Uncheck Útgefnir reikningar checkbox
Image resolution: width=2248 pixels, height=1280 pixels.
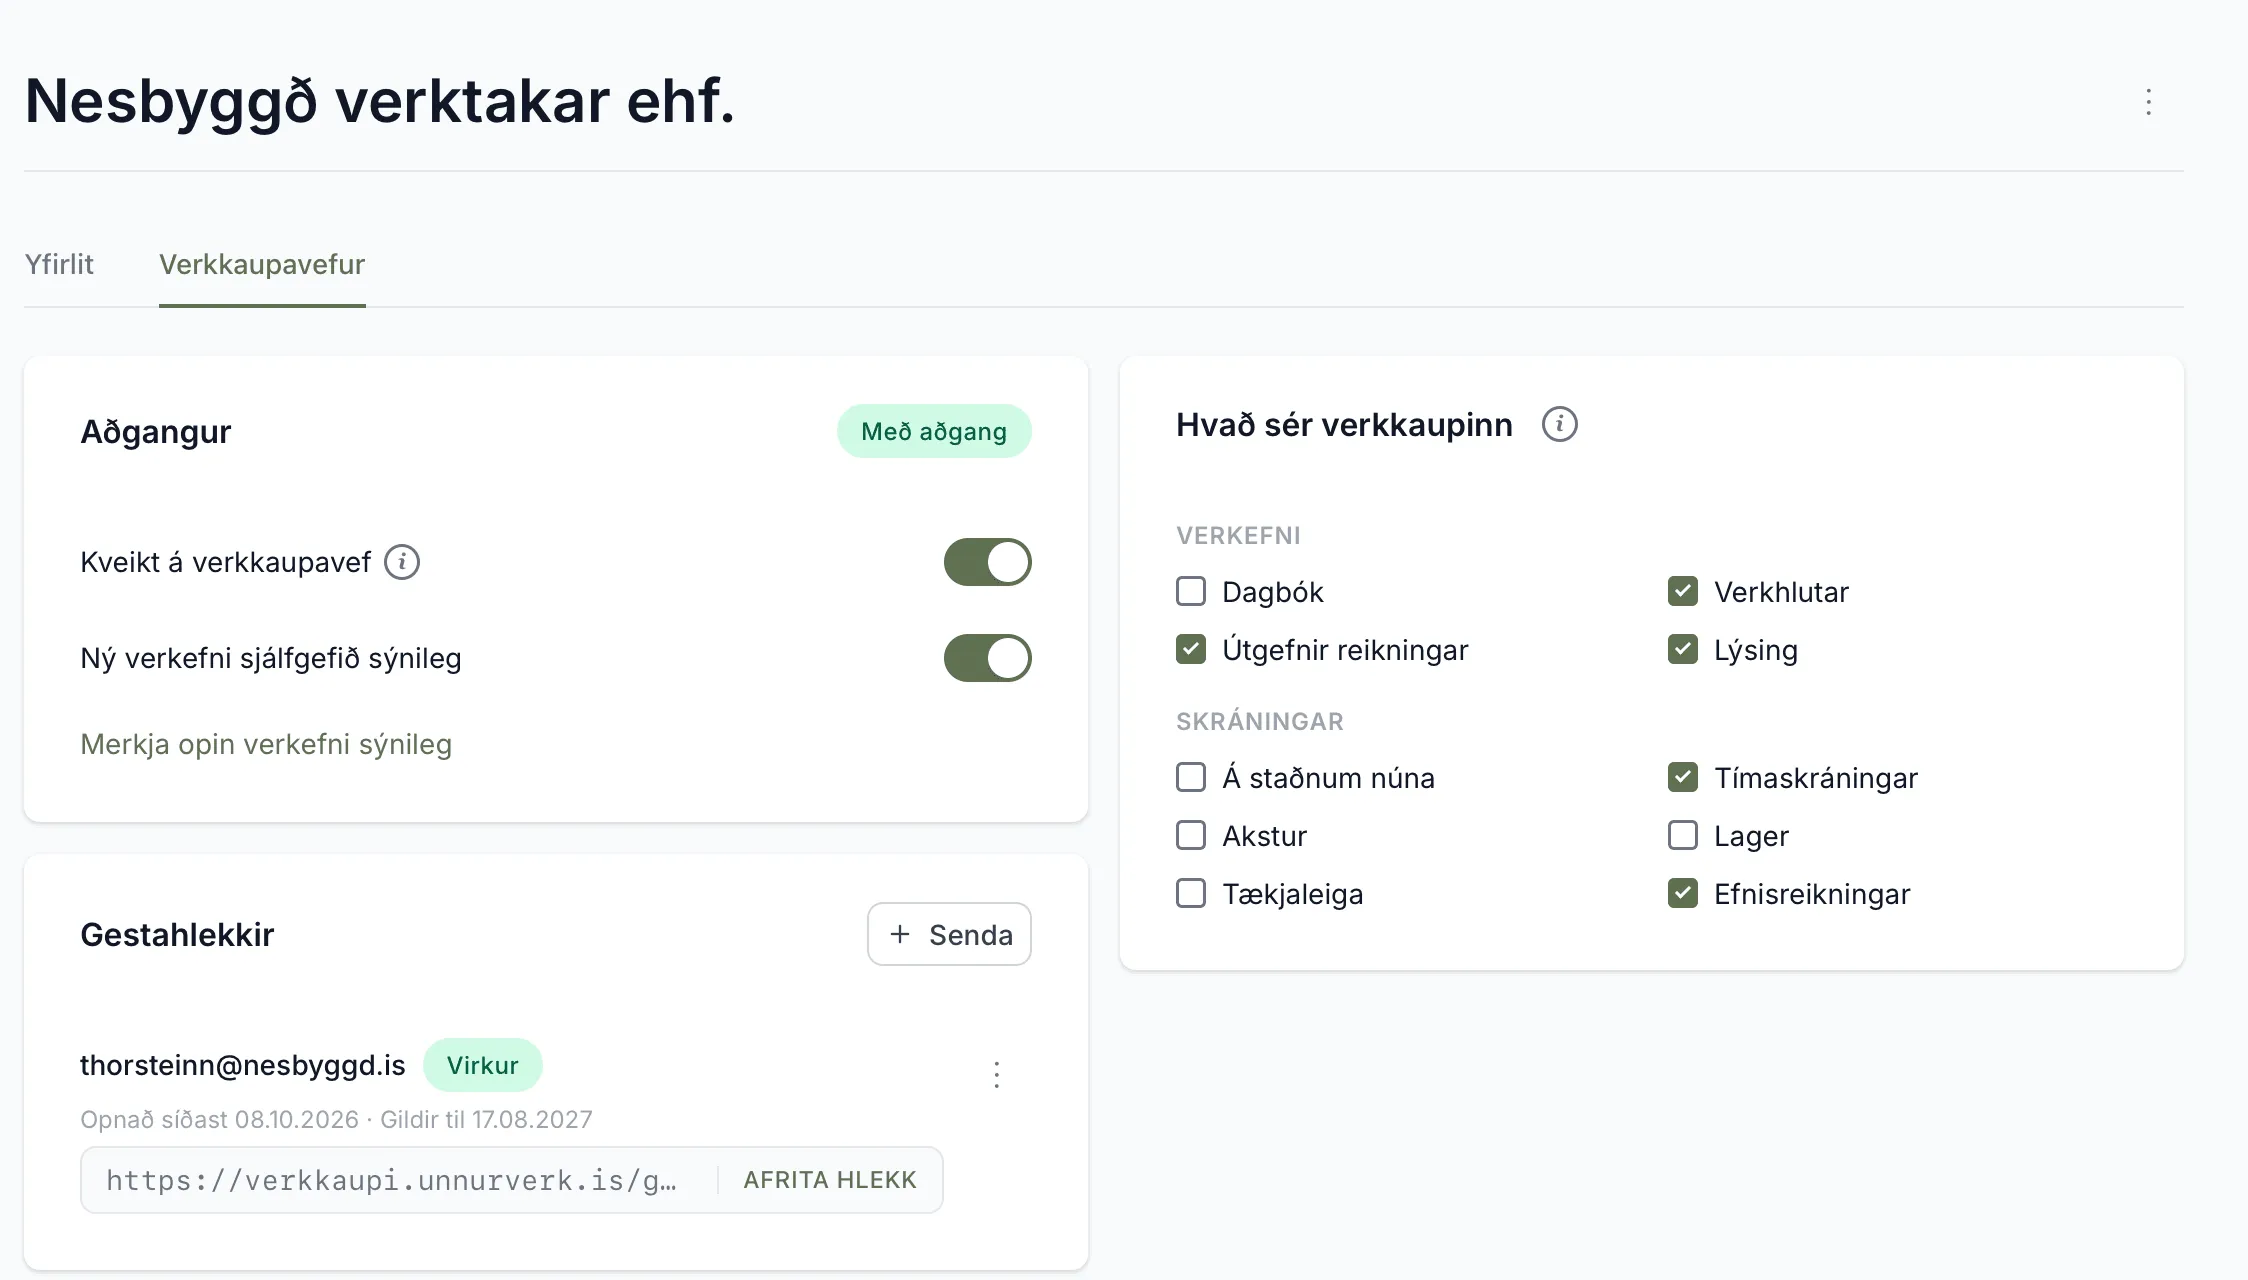pos(1190,649)
